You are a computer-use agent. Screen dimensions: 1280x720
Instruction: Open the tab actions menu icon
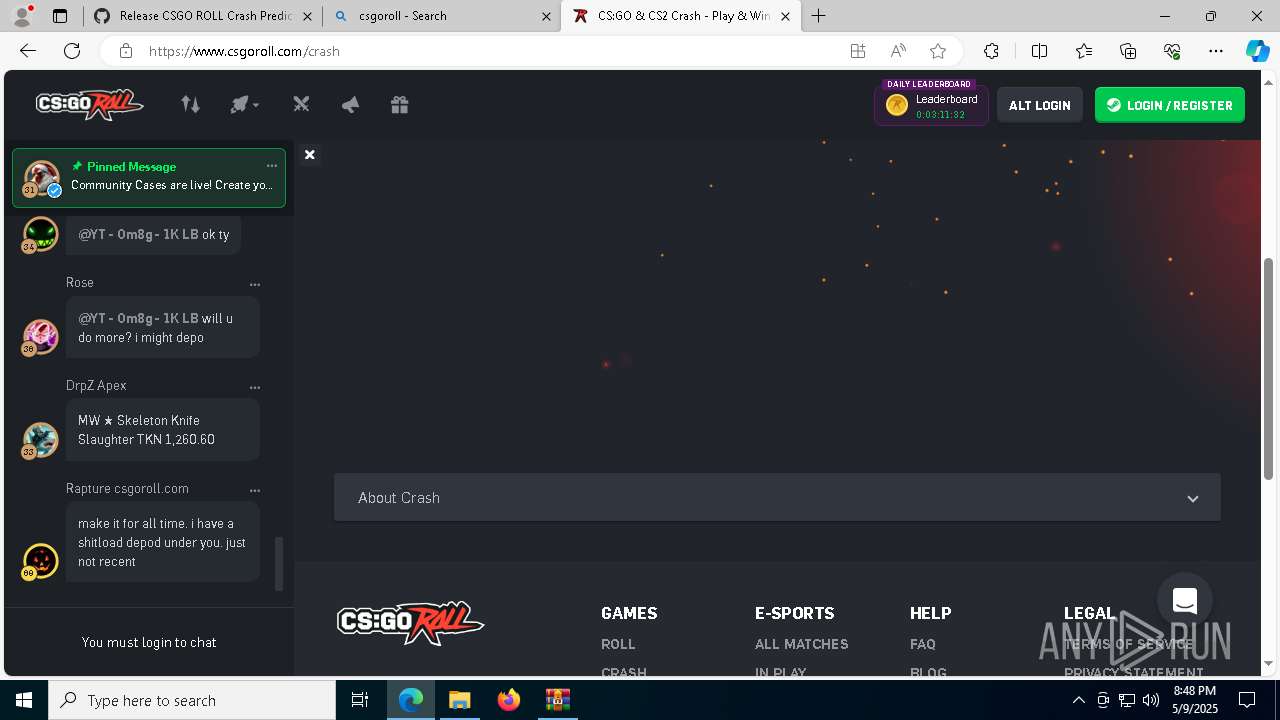(60, 16)
